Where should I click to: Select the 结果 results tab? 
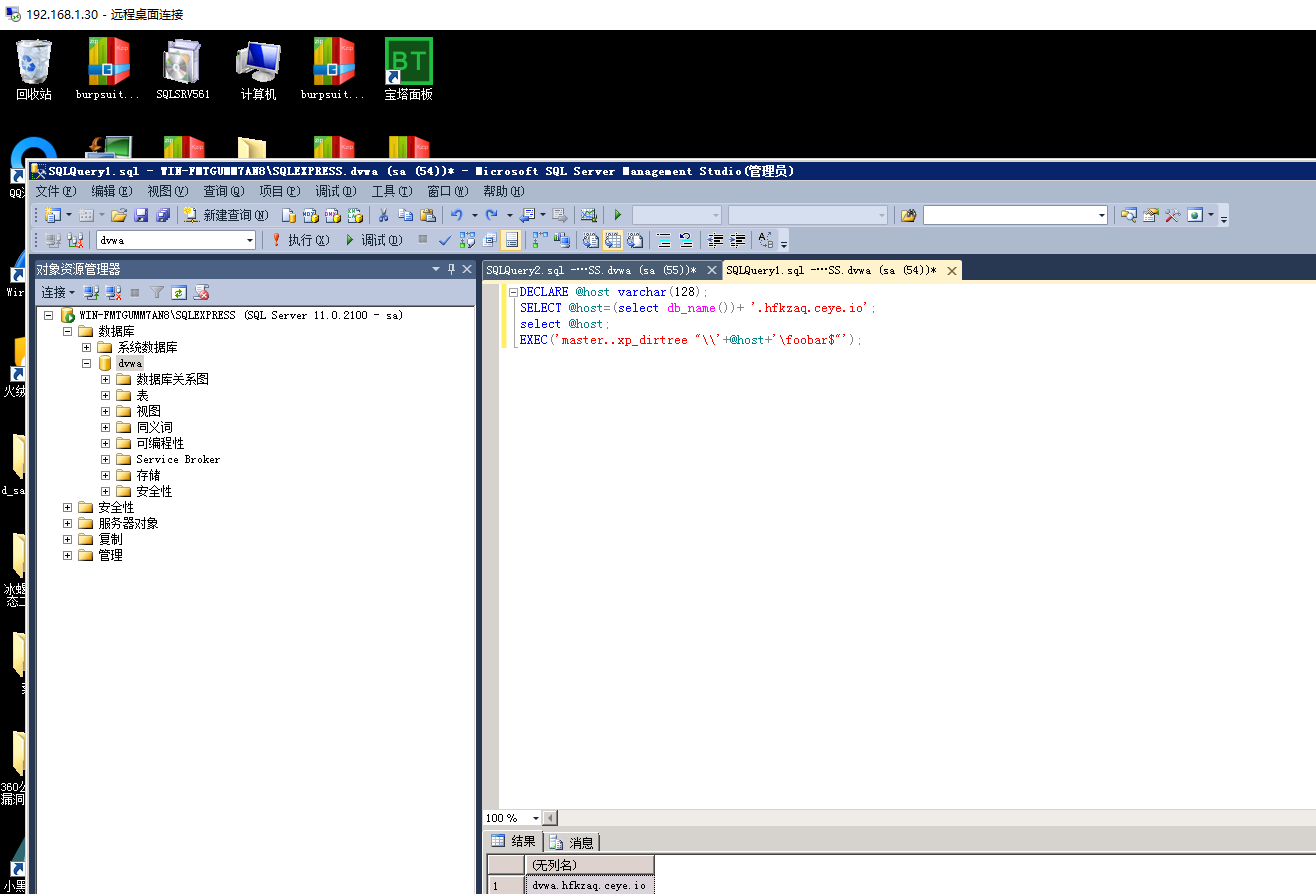tap(514, 842)
